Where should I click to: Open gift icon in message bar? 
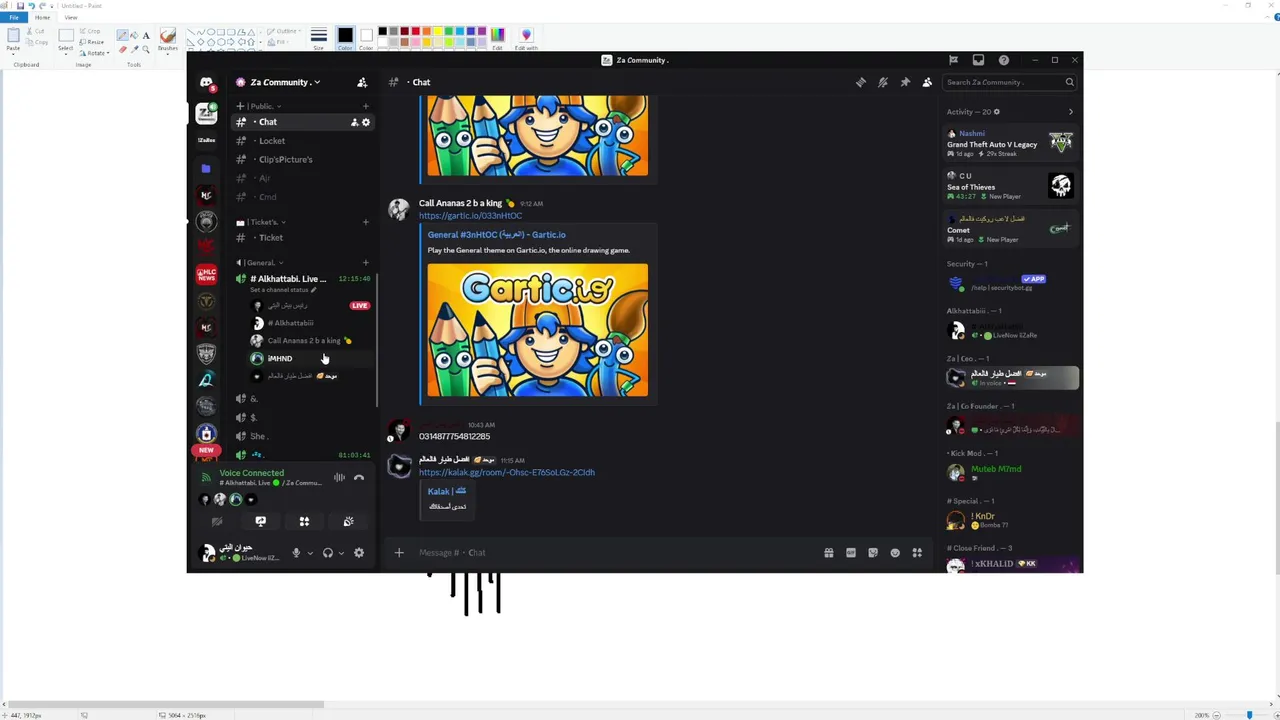click(829, 552)
